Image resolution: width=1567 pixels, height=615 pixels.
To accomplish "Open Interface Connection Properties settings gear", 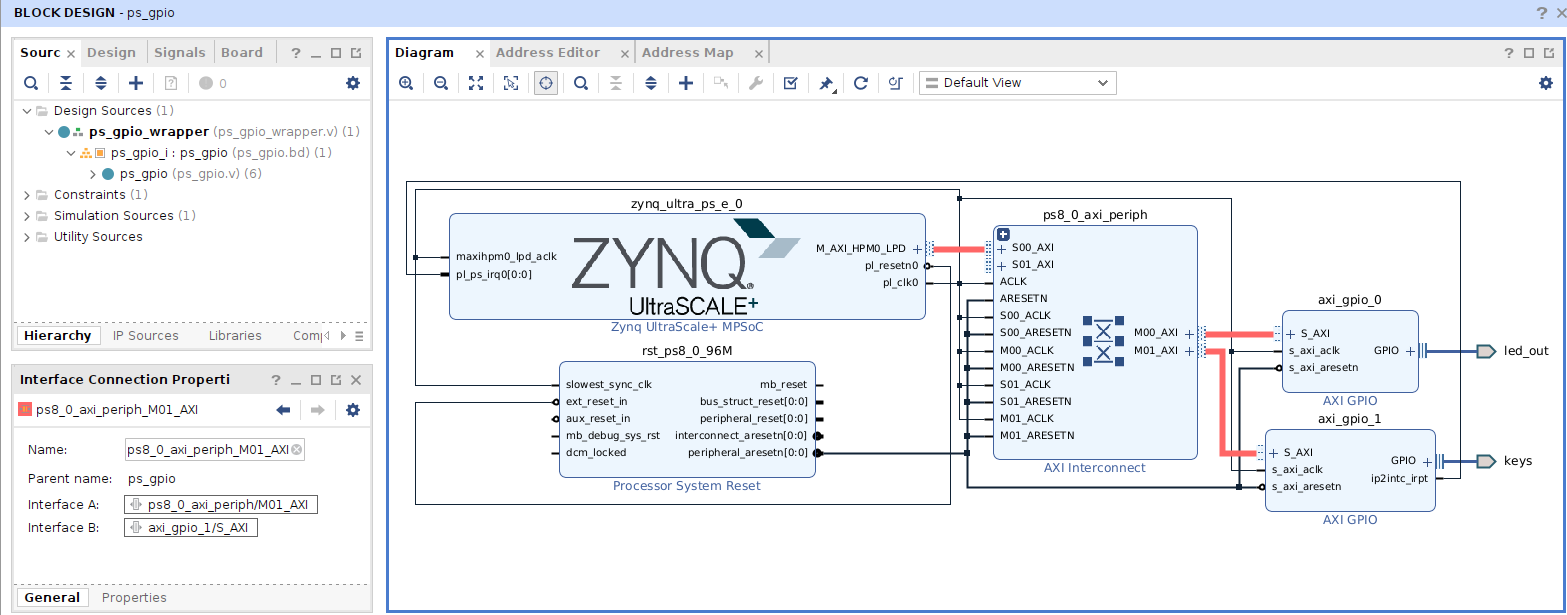I will [x=353, y=410].
